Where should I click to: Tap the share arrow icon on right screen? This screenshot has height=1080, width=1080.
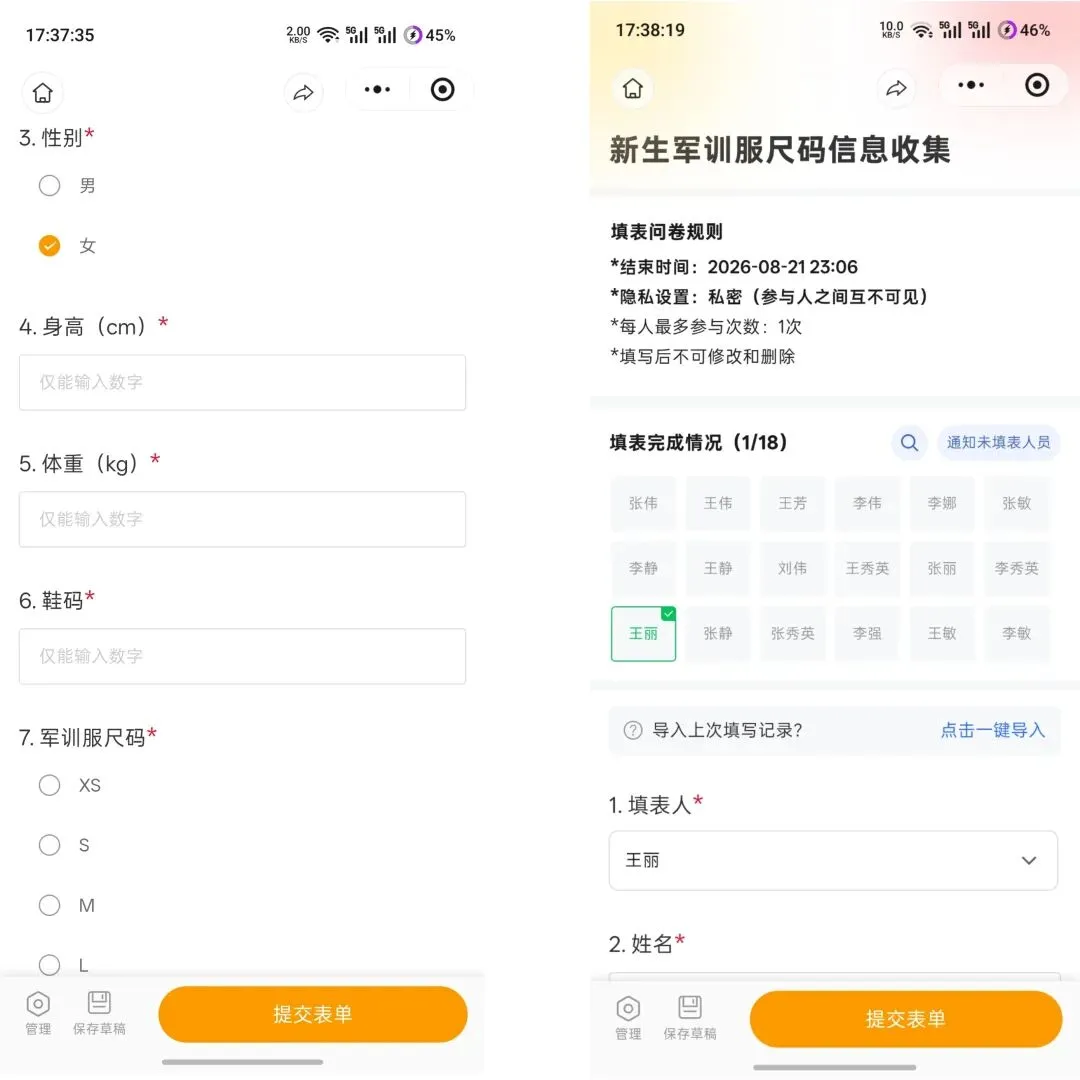pyautogui.click(x=895, y=87)
